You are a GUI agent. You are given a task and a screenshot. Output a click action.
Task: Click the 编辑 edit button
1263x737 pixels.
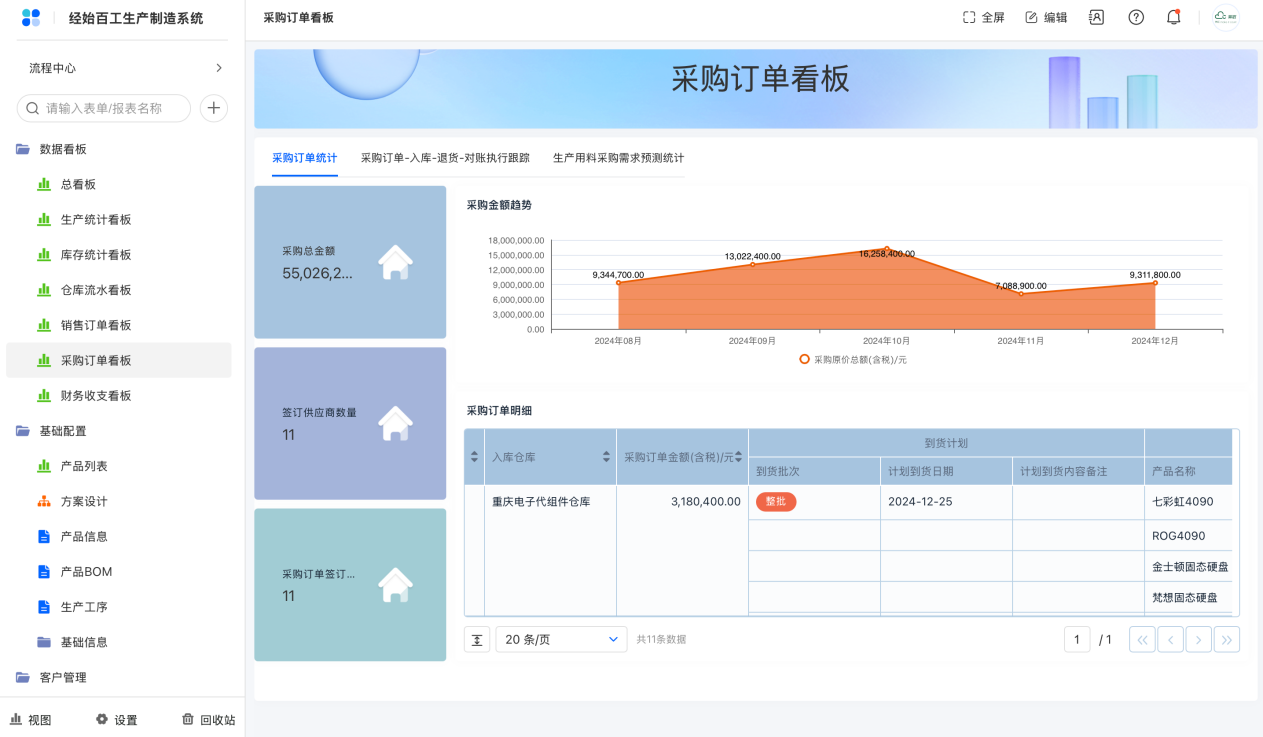pos(1046,17)
